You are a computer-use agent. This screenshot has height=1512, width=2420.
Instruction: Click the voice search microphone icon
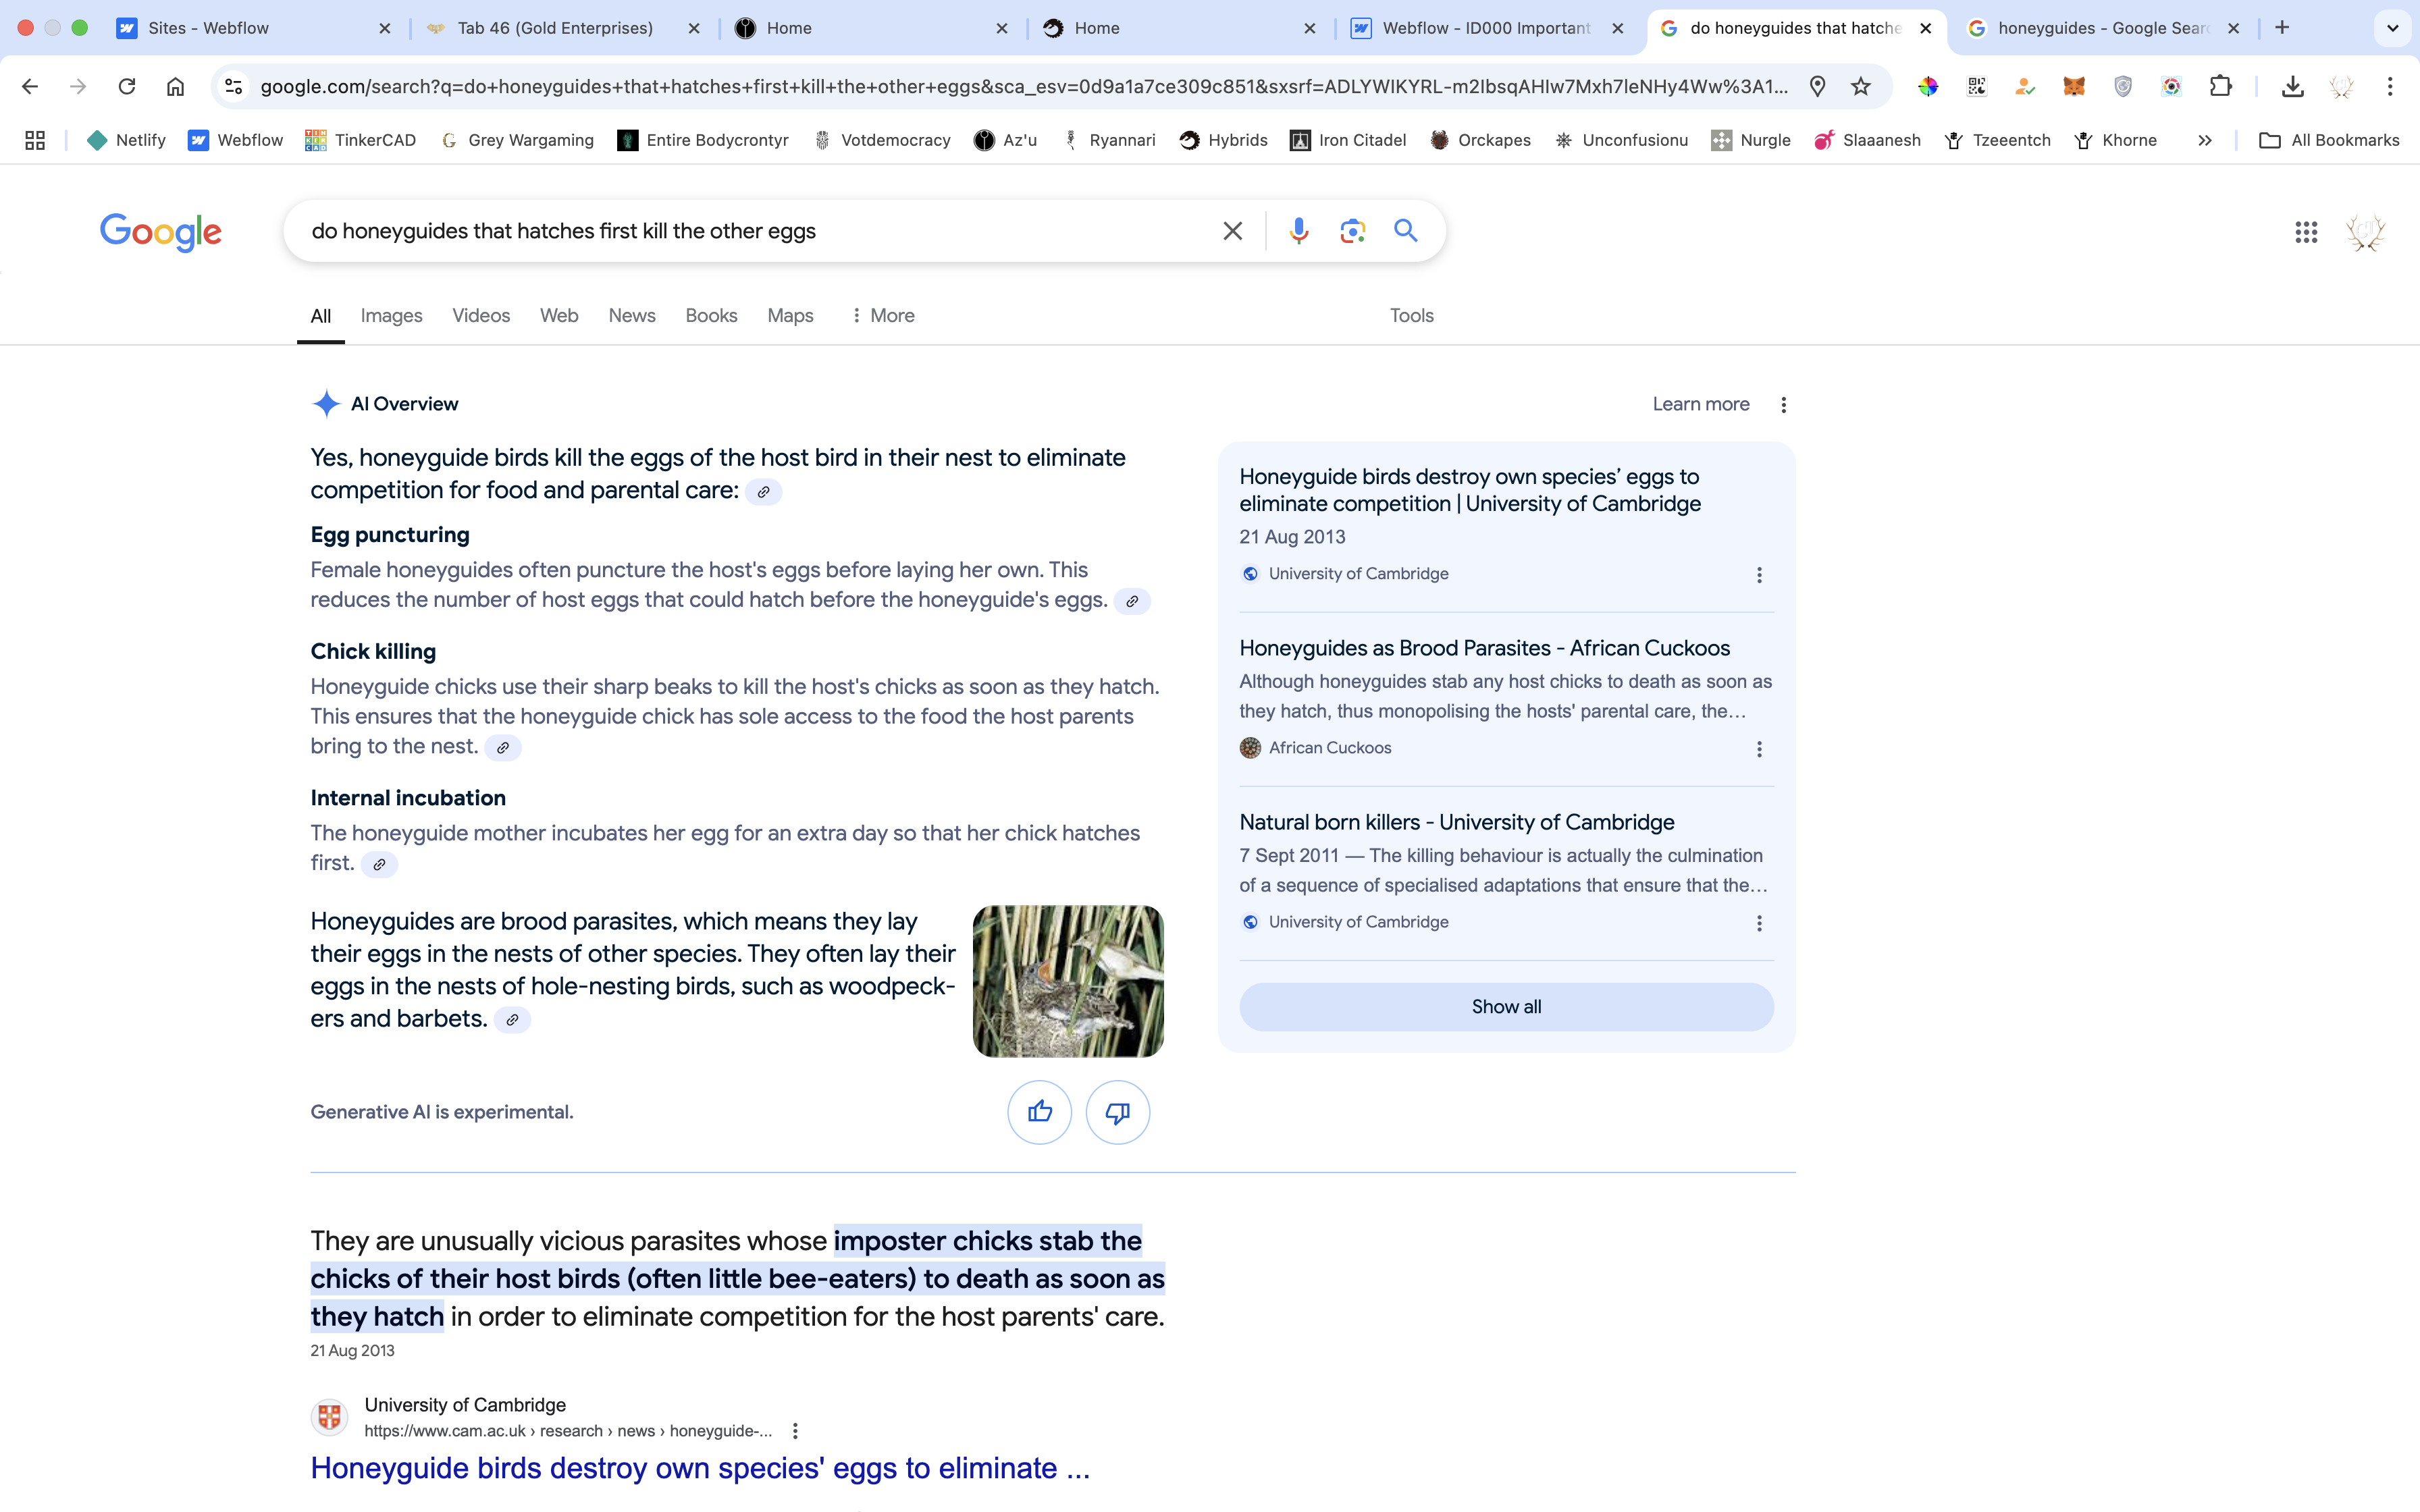(1298, 231)
